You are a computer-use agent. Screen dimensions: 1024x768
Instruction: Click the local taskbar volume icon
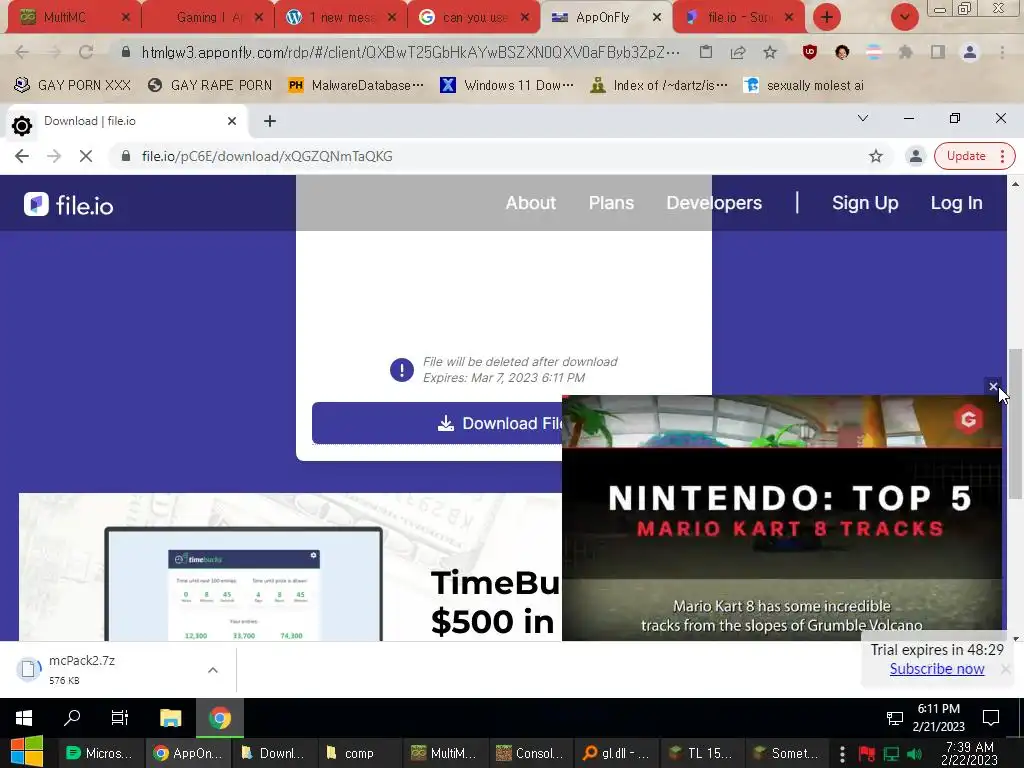click(914, 754)
